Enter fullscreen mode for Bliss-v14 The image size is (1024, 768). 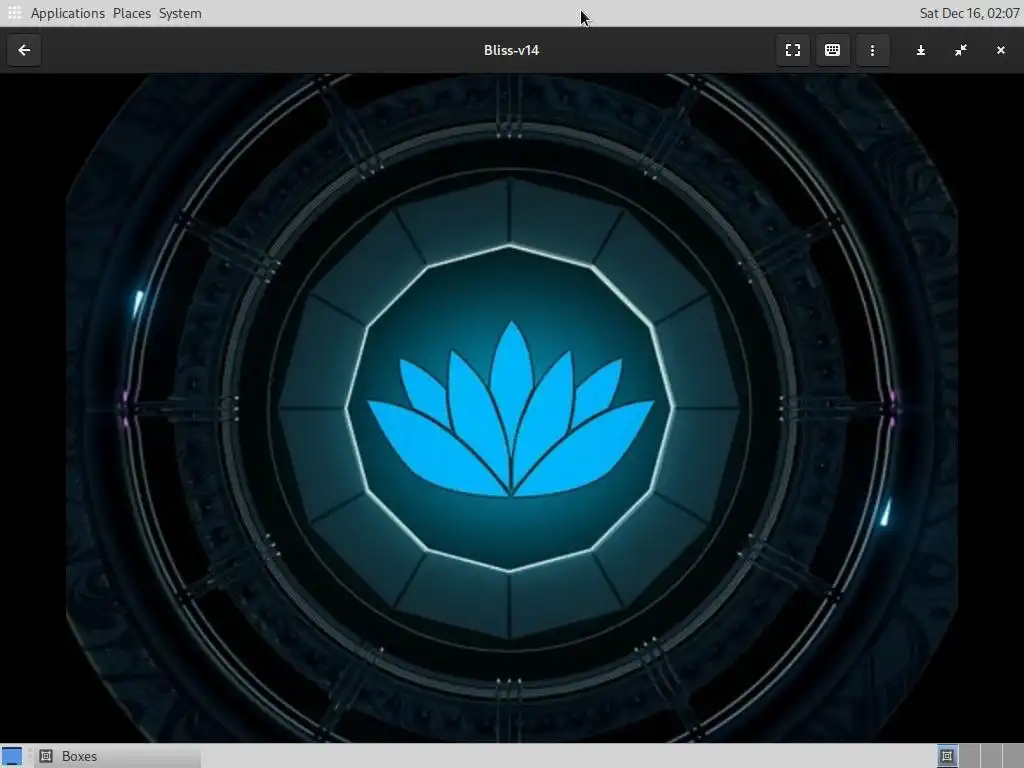click(x=792, y=50)
